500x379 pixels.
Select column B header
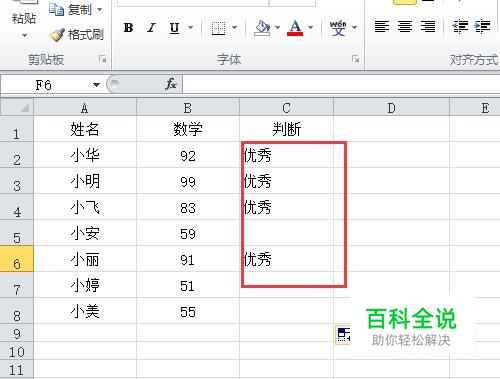[x=188, y=108]
